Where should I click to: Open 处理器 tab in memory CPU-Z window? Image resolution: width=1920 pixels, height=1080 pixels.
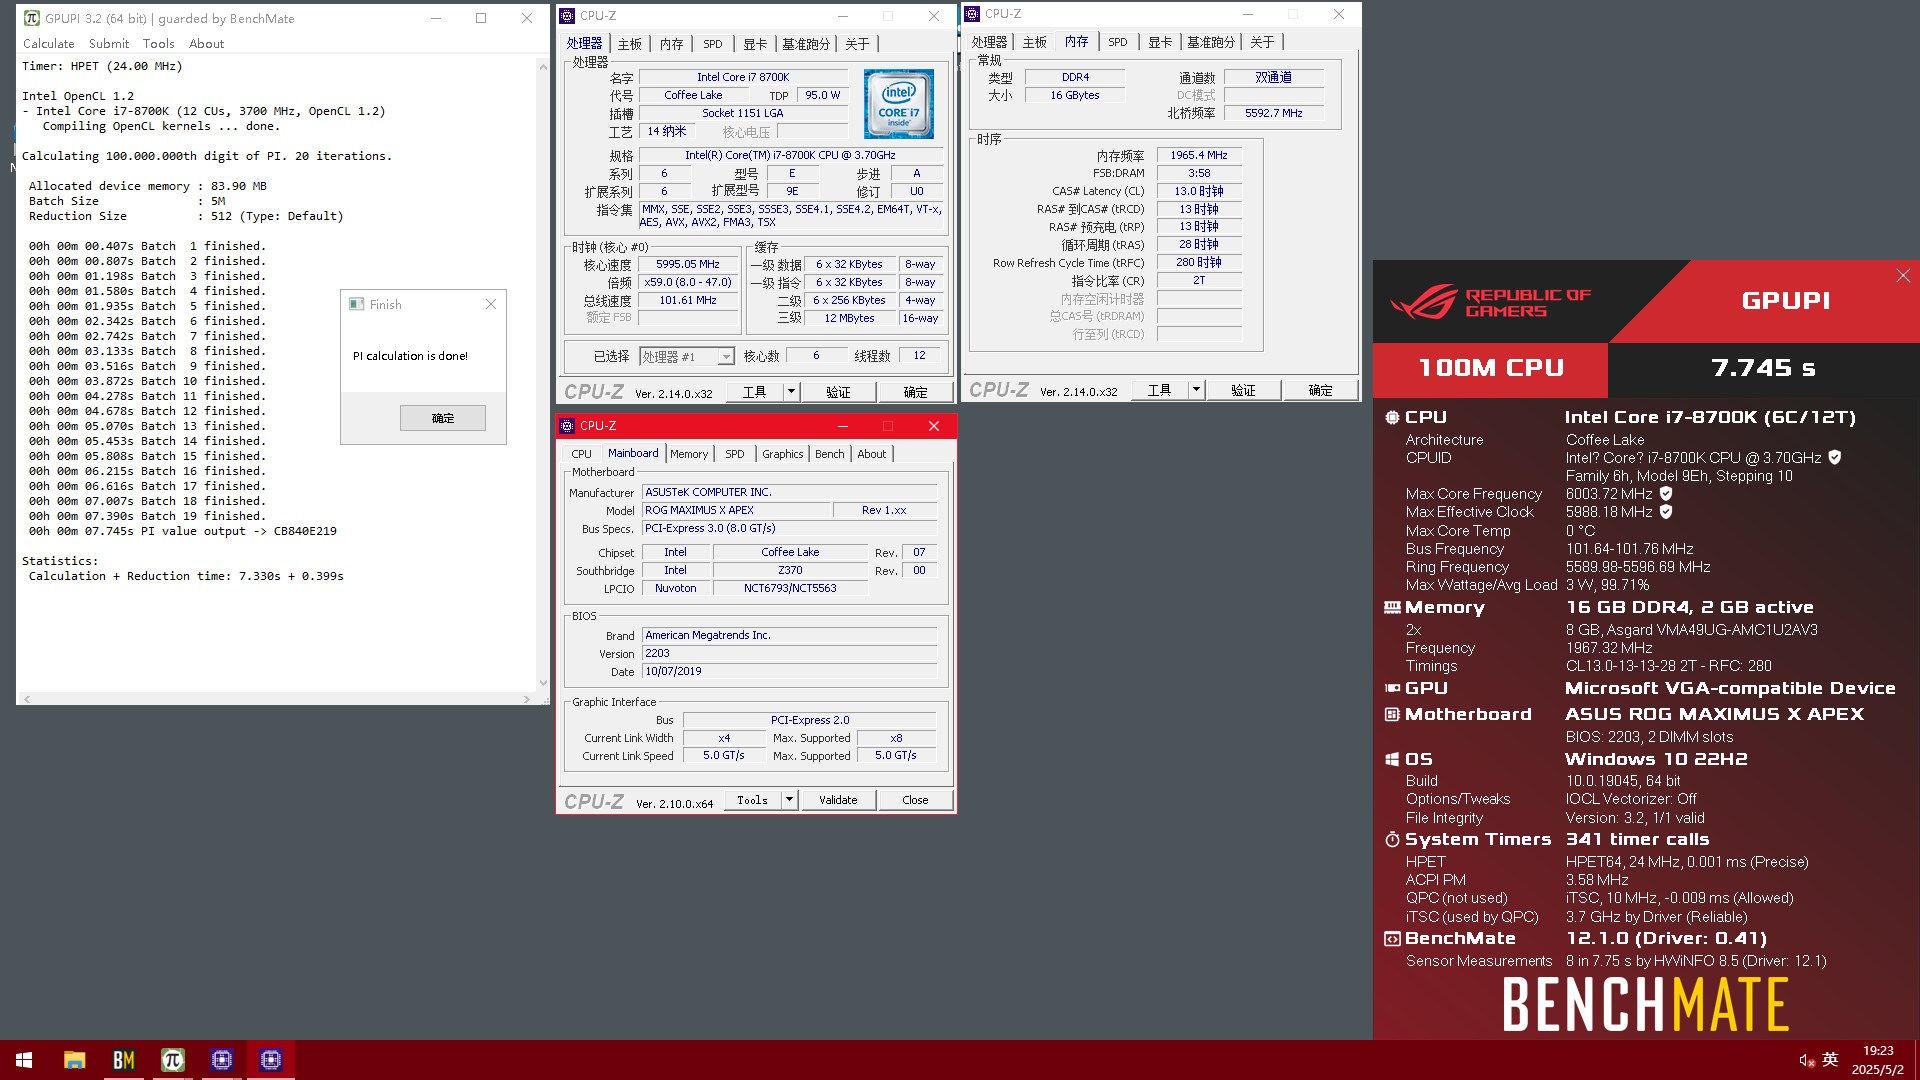click(989, 42)
